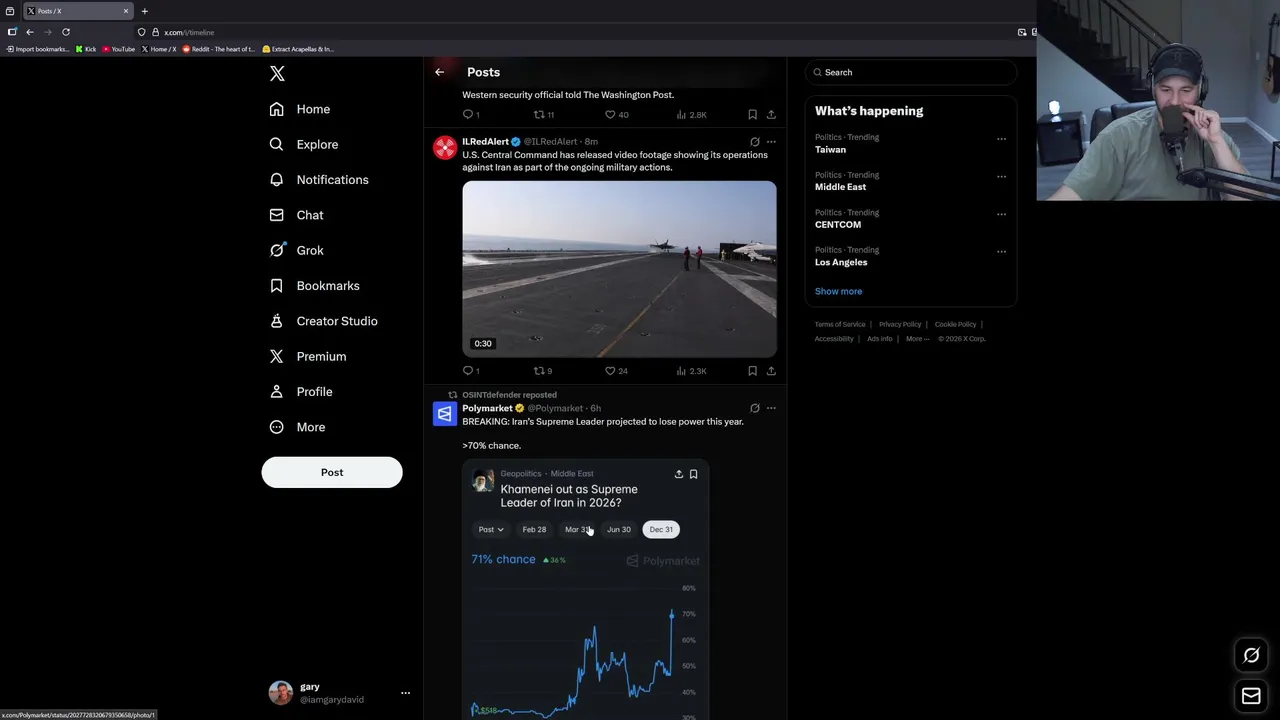Open the Polymarket profile avatar

(x=445, y=414)
